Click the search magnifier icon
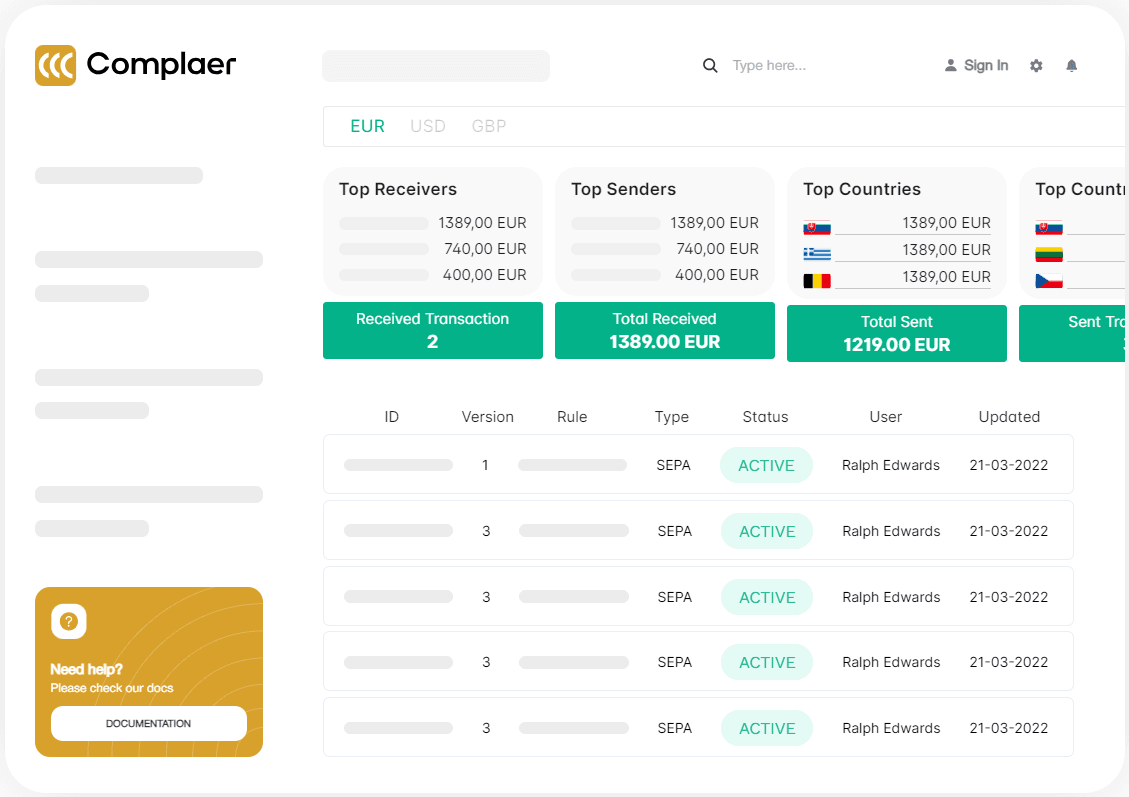 click(x=710, y=66)
